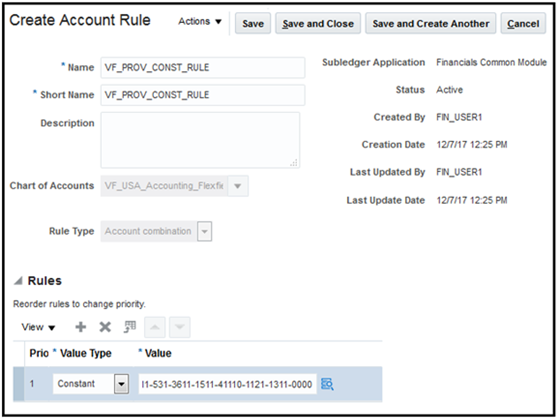Click the Save button
Image resolution: width=560 pixels, height=419 pixels.
tap(253, 24)
